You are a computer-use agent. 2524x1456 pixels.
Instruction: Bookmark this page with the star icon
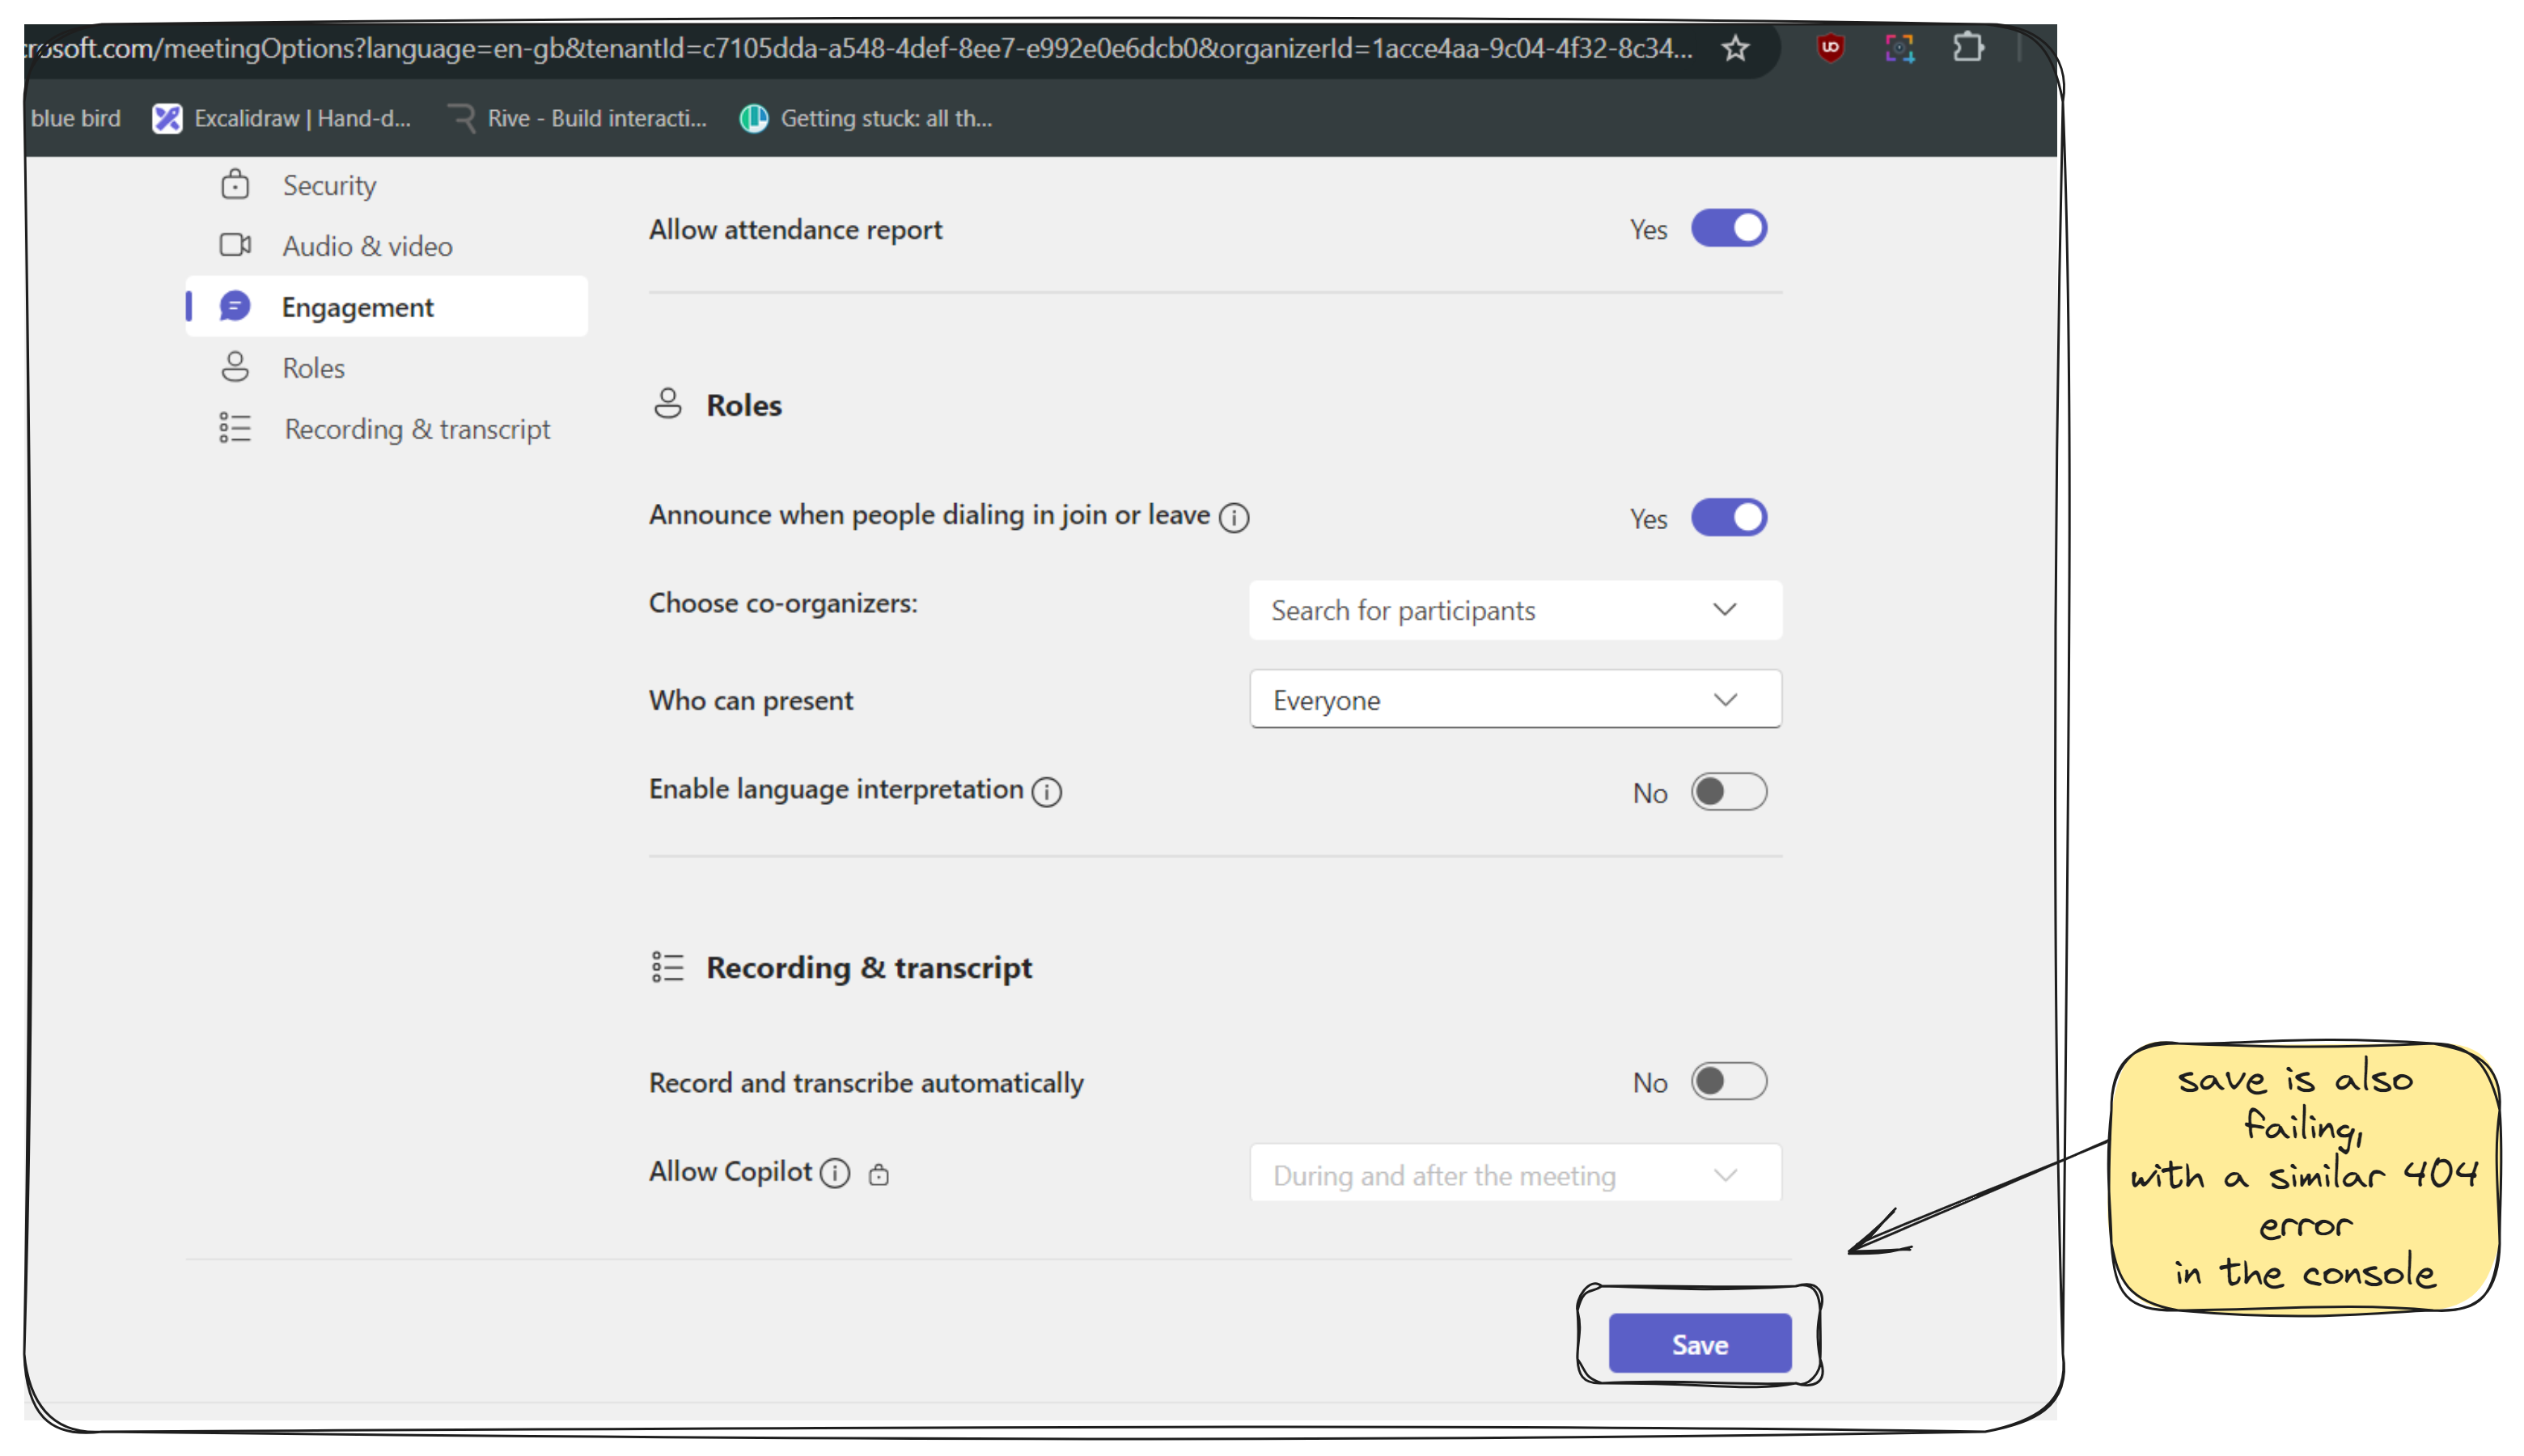[x=1735, y=48]
